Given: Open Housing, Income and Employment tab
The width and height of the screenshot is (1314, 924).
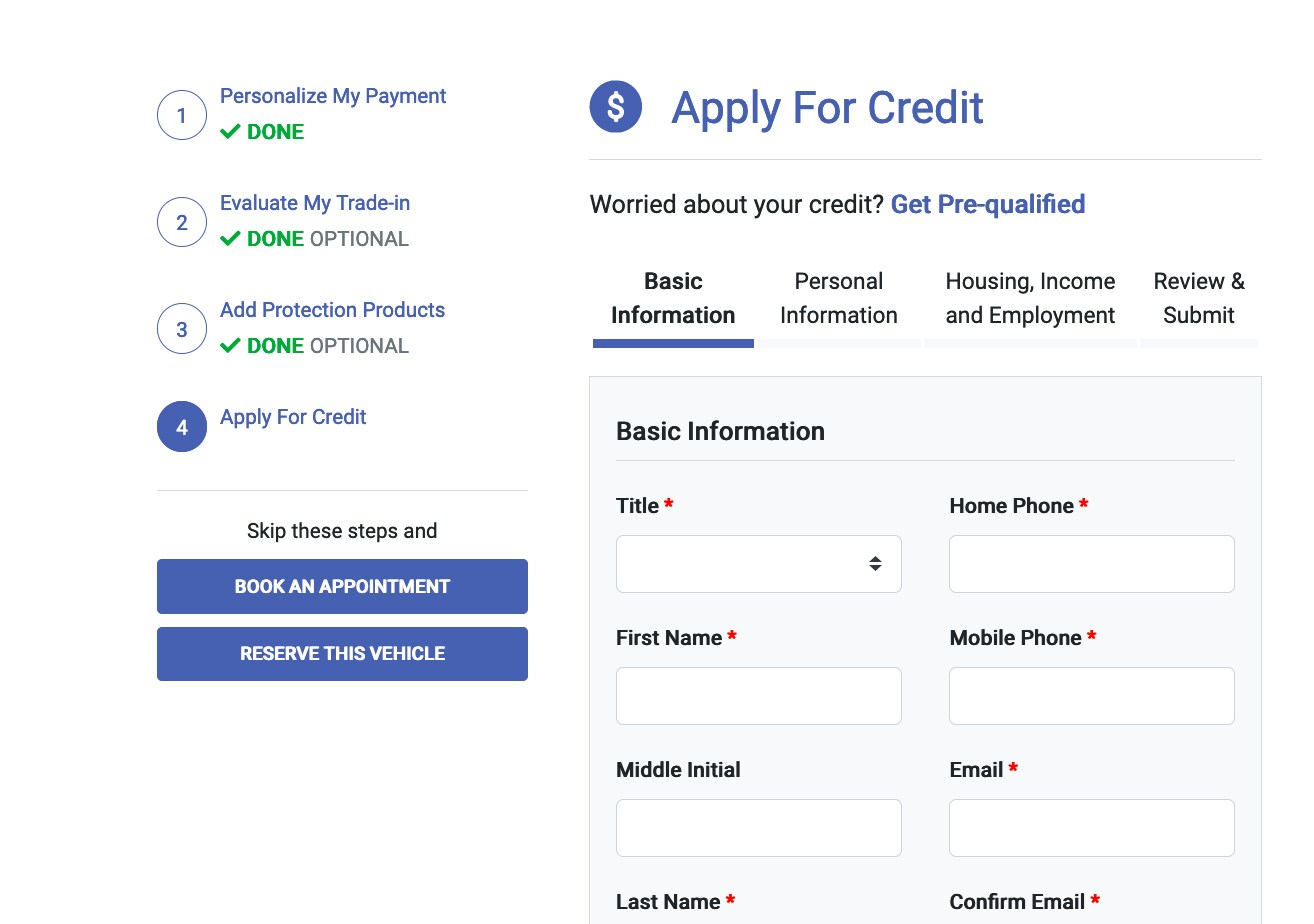Looking at the screenshot, I should click(1030, 298).
